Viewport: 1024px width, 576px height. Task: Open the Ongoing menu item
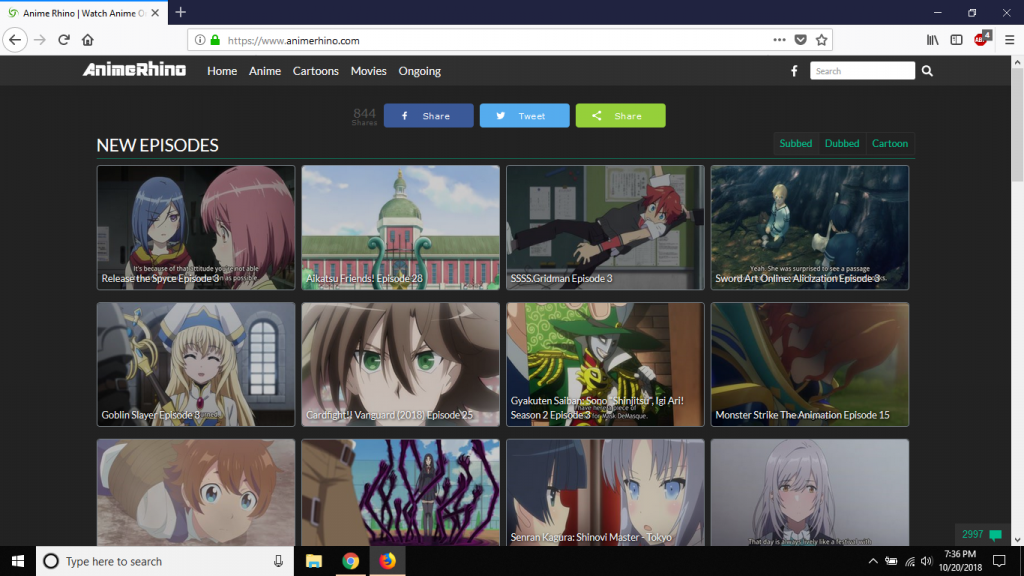click(x=419, y=71)
